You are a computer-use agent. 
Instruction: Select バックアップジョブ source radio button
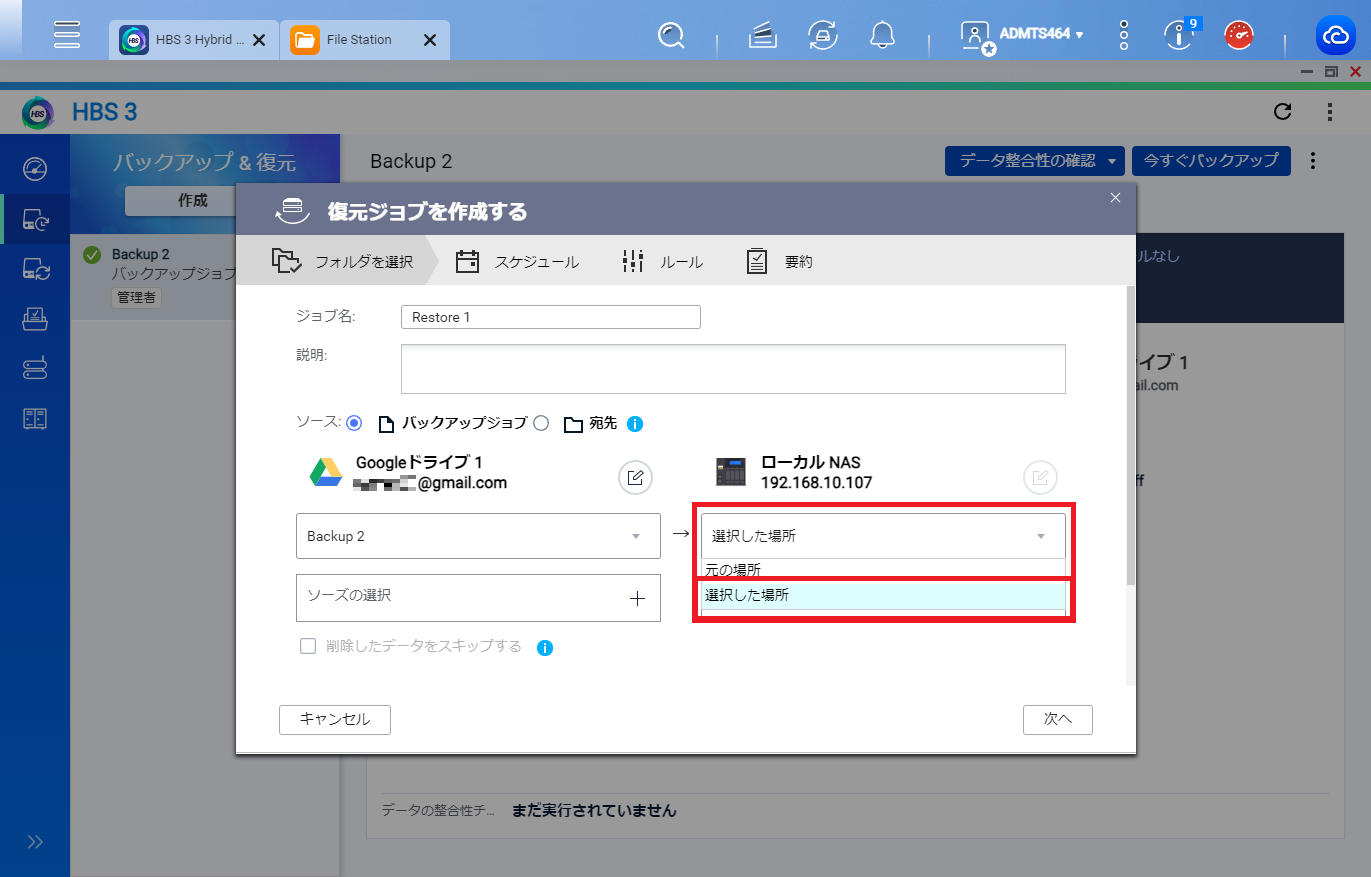[353, 423]
